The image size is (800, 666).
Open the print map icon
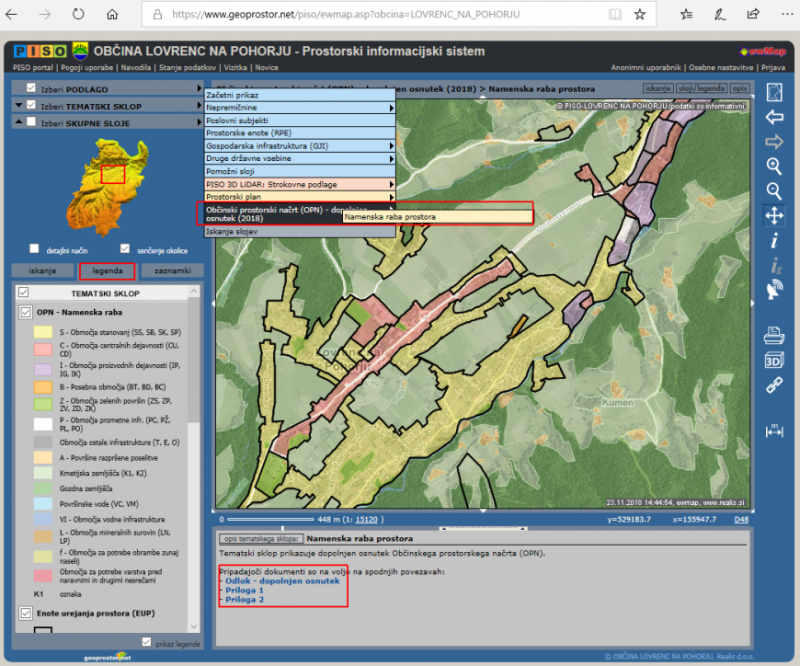click(x=774, y=336)
